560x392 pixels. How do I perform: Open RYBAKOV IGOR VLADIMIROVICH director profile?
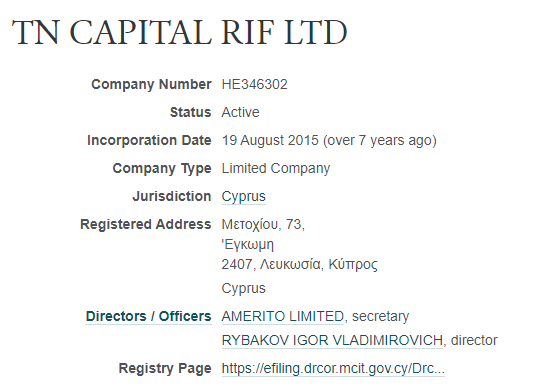click(332, 340)
